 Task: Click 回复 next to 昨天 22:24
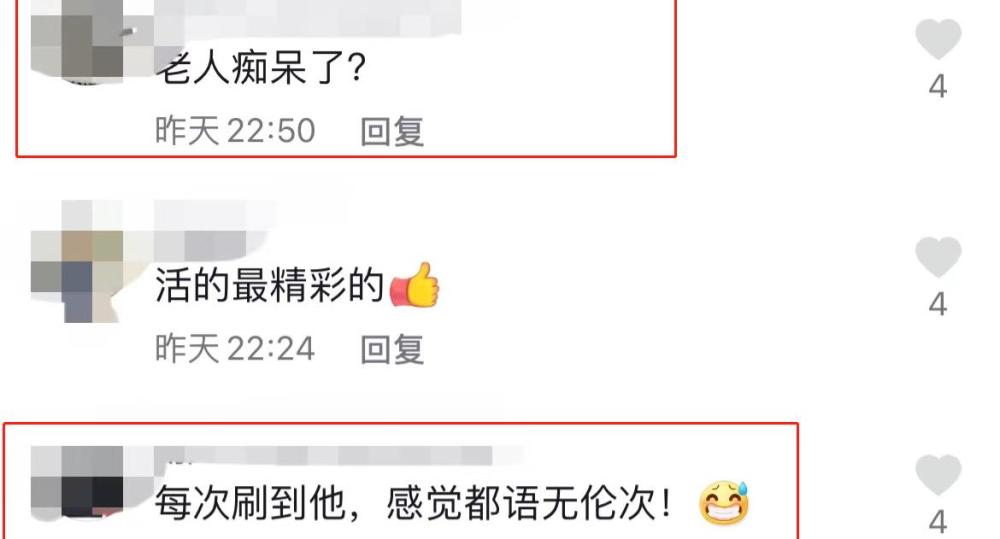[x=392, y=350]
